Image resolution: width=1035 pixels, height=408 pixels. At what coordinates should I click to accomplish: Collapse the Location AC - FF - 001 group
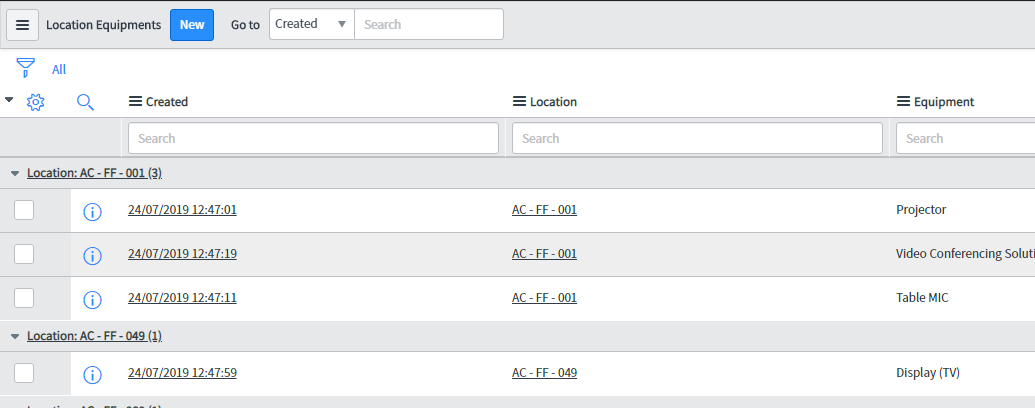[x=15, y=173]
